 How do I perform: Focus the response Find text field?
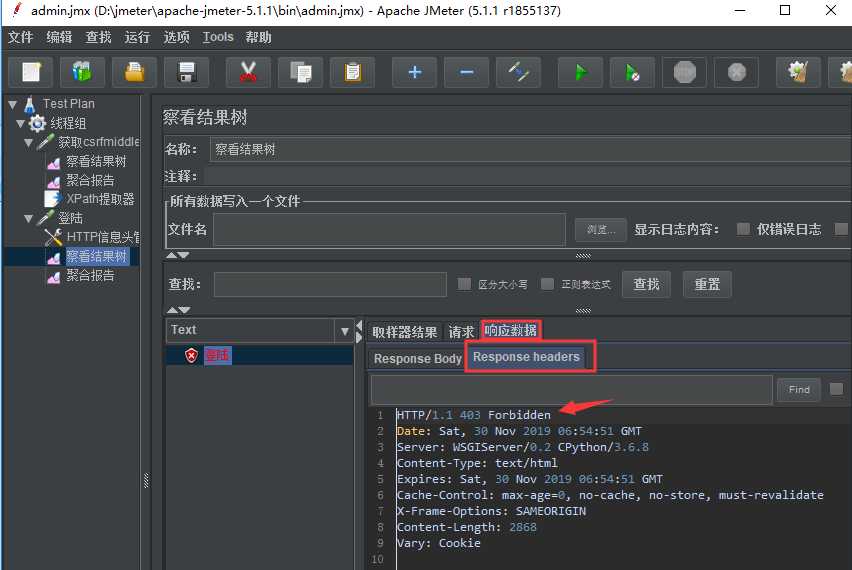click(572, 390)
